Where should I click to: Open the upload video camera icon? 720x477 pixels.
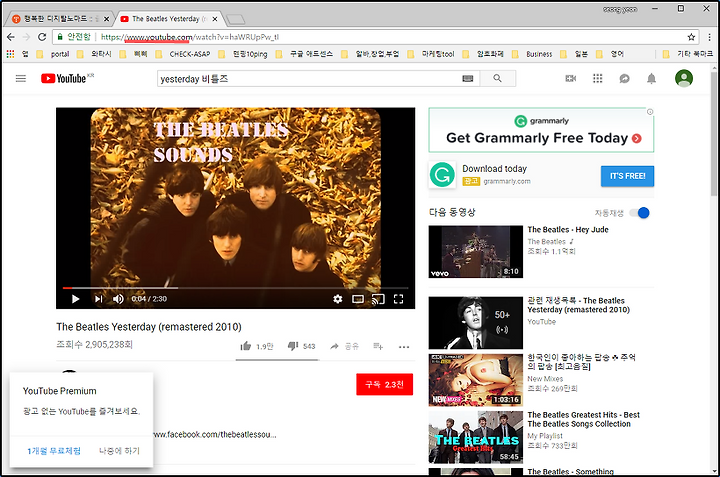[570, 79]
